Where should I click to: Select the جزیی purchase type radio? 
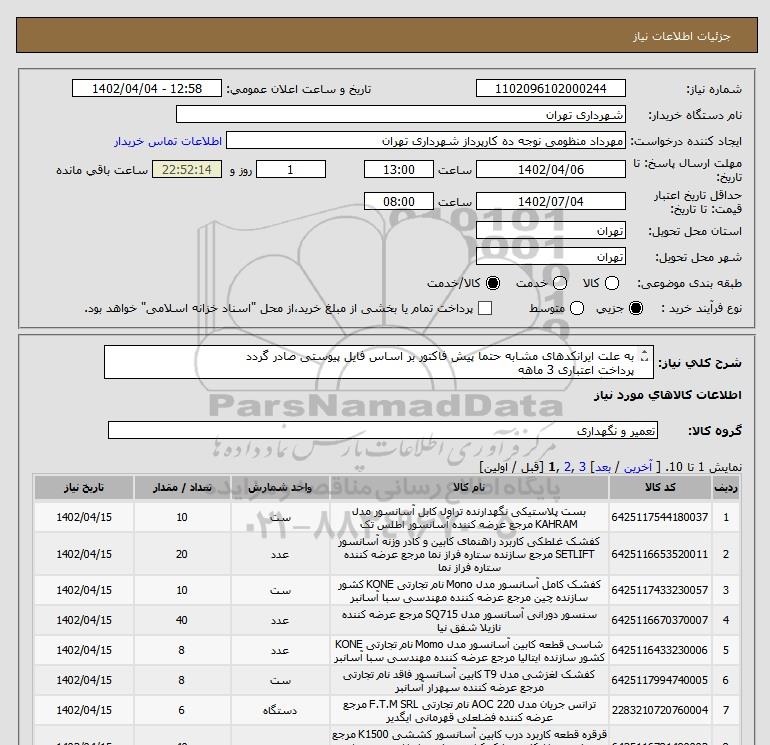635,308
